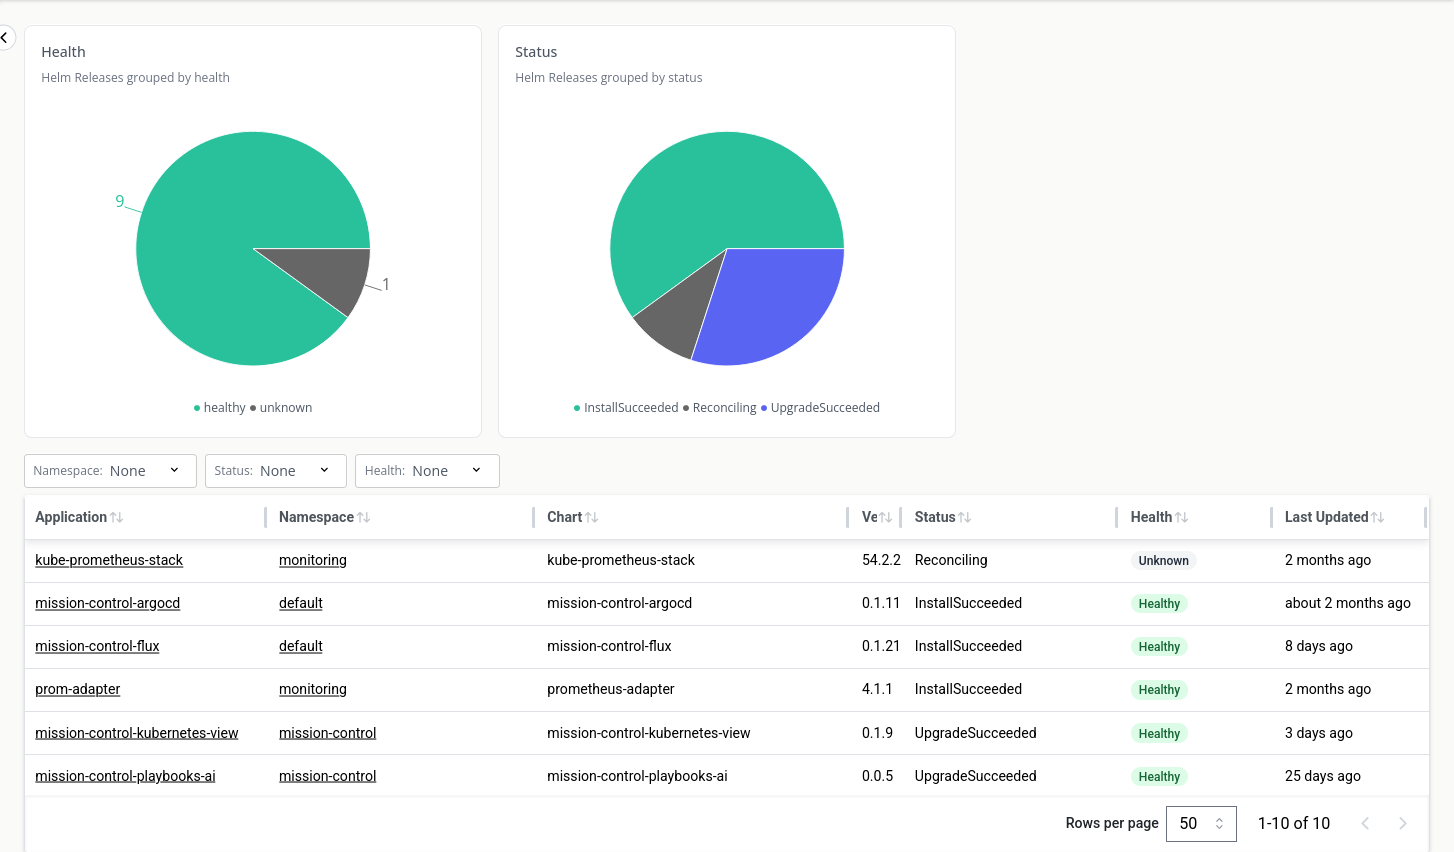Open the Health filter dropdown
The width and height of the screenshot is (1454, 852).
(x=427, y=471)
